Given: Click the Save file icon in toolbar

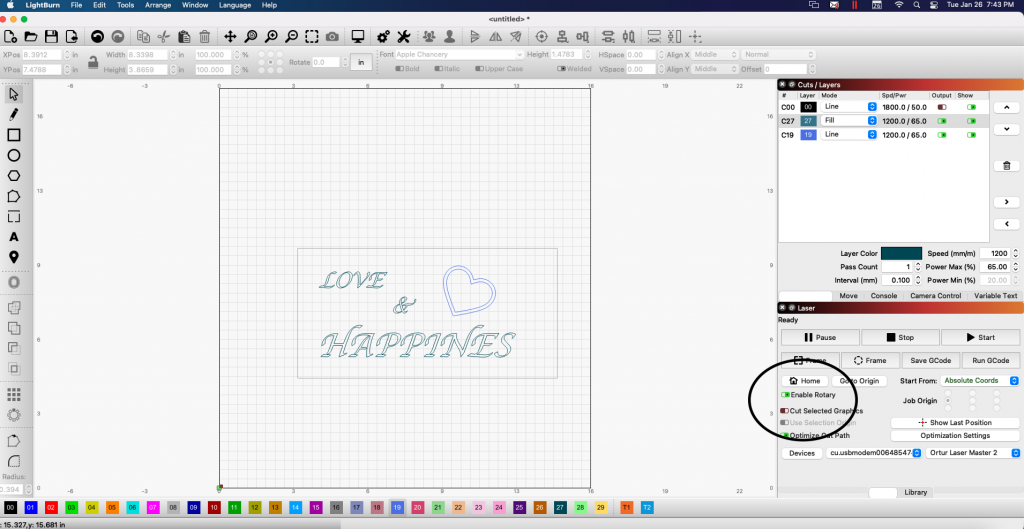Looking at the screenshot, I should click(51, 37).
